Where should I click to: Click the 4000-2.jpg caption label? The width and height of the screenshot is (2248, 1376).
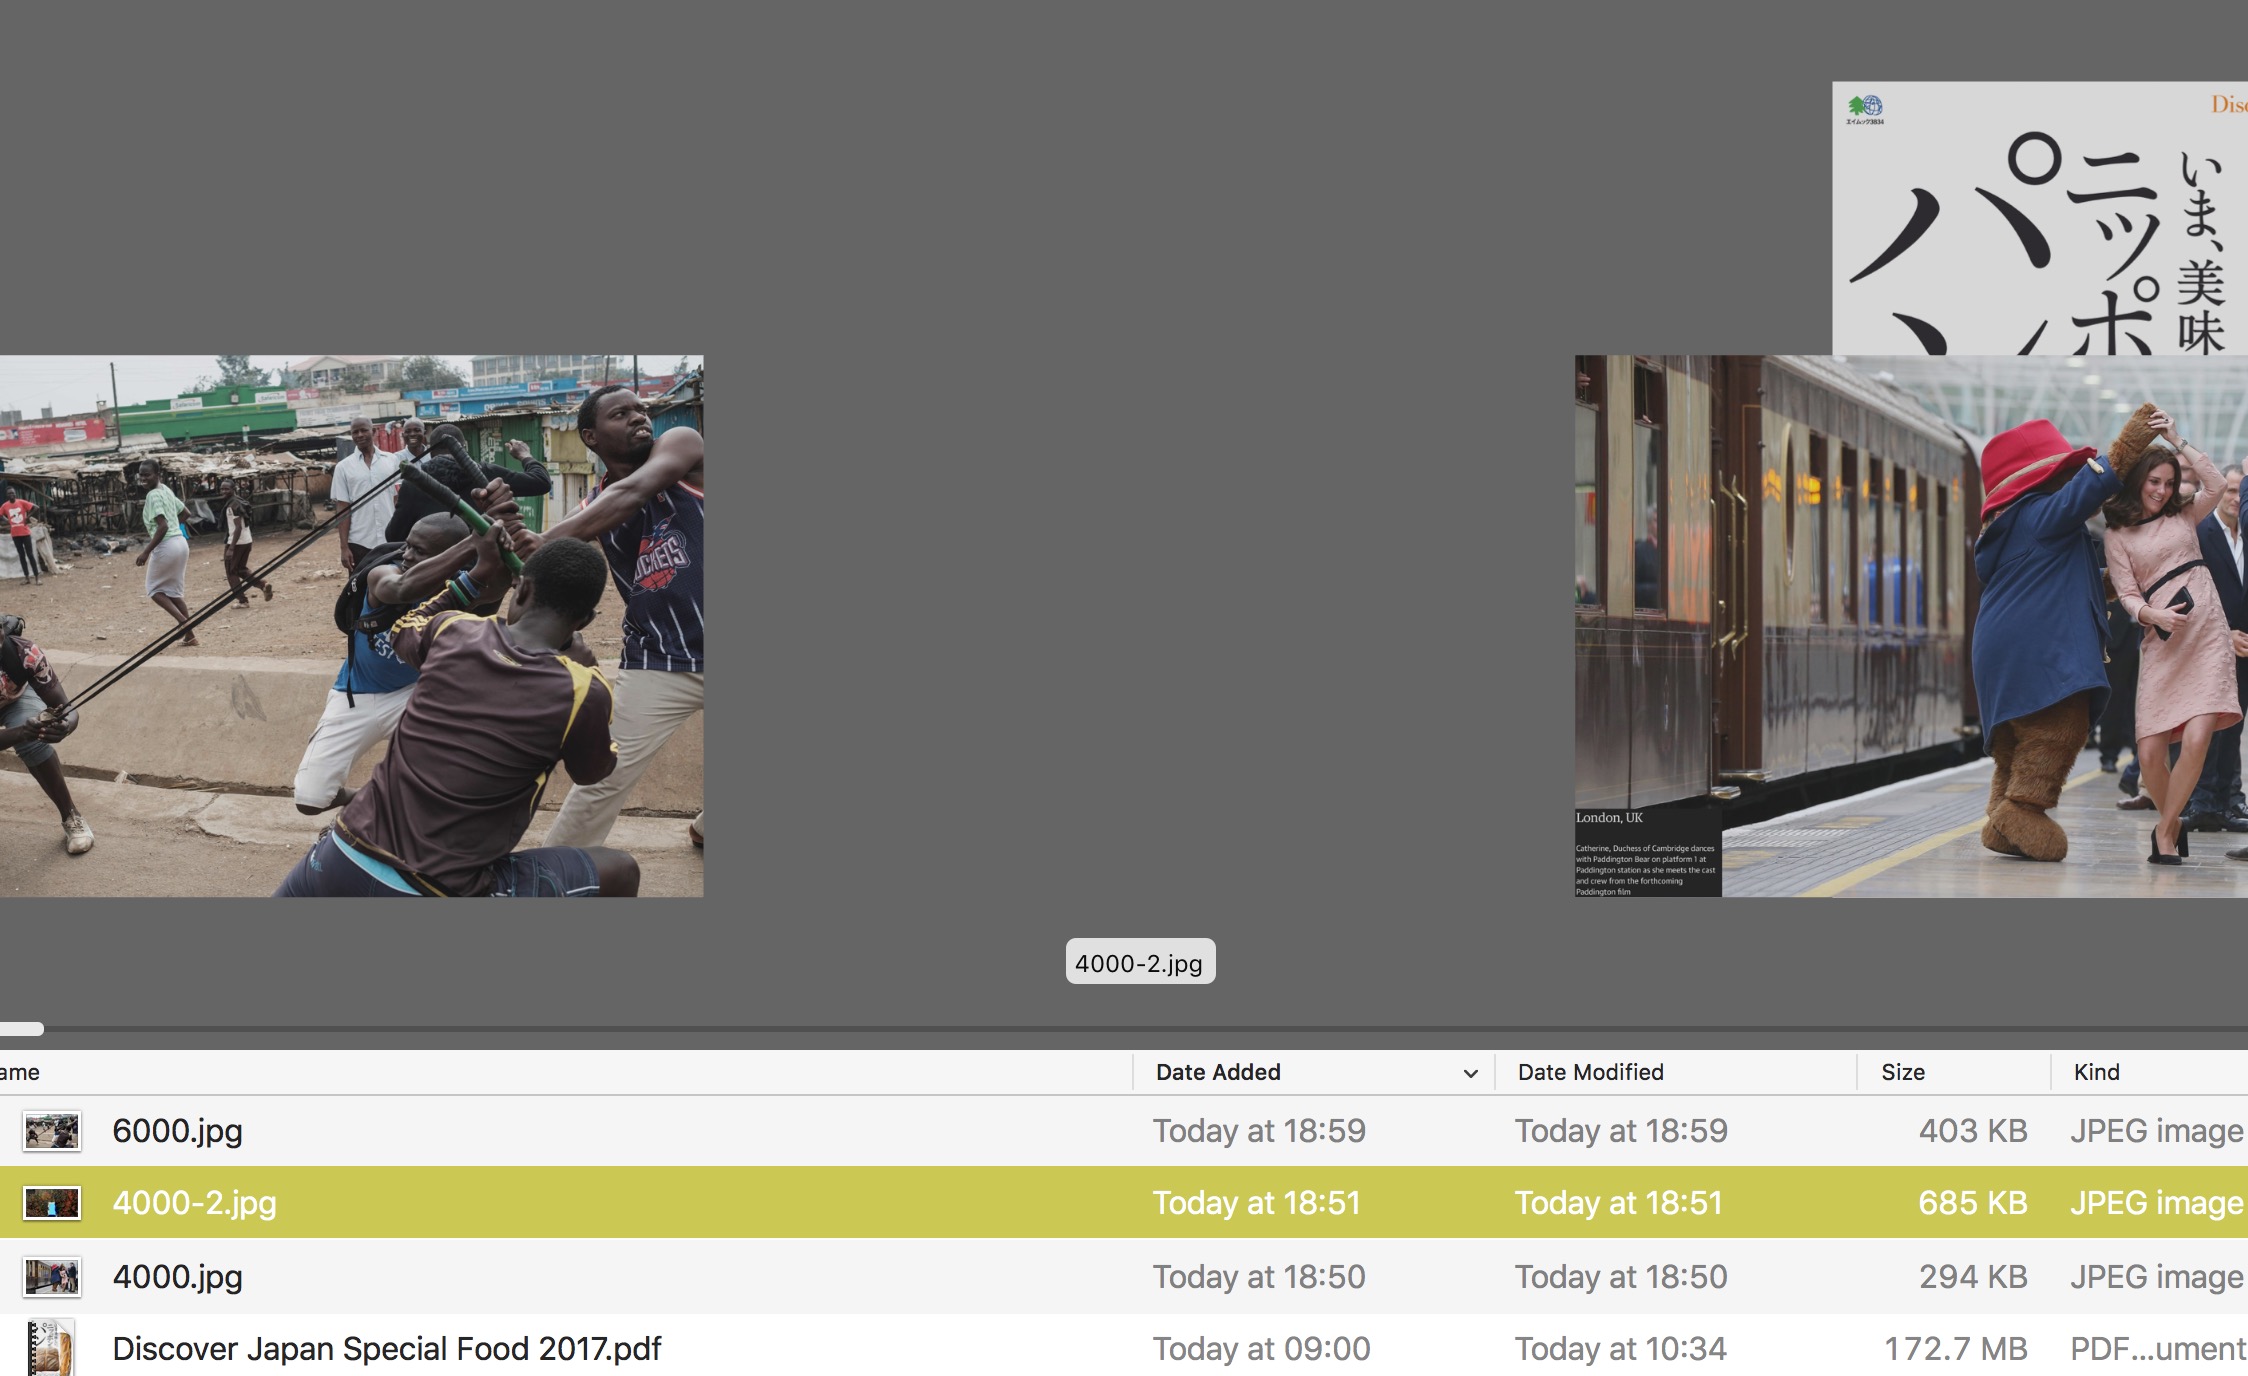(1139, 962)
